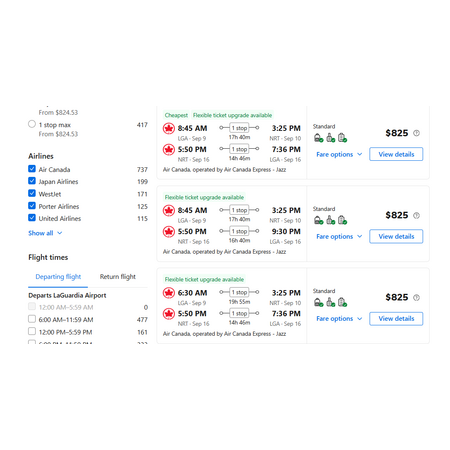Switch to the Return flight tab

[118, 277]
